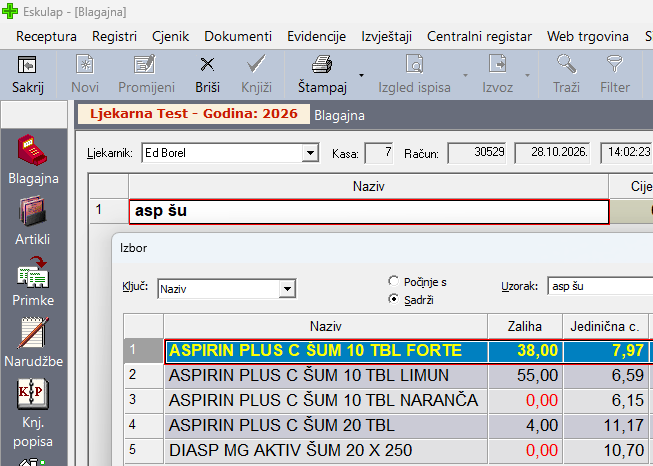Open the Evidencije menu
This screenshot has height=466, width=653.
[317, 37]
